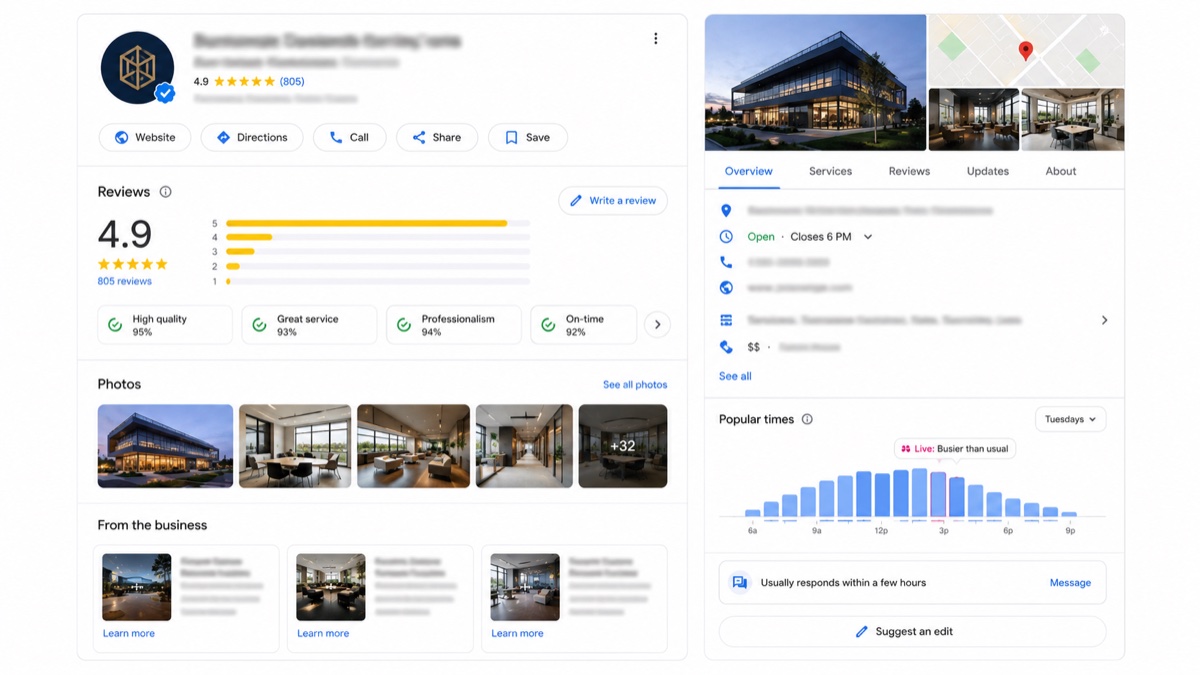
Task: Save this business listing
Action: 527,138
